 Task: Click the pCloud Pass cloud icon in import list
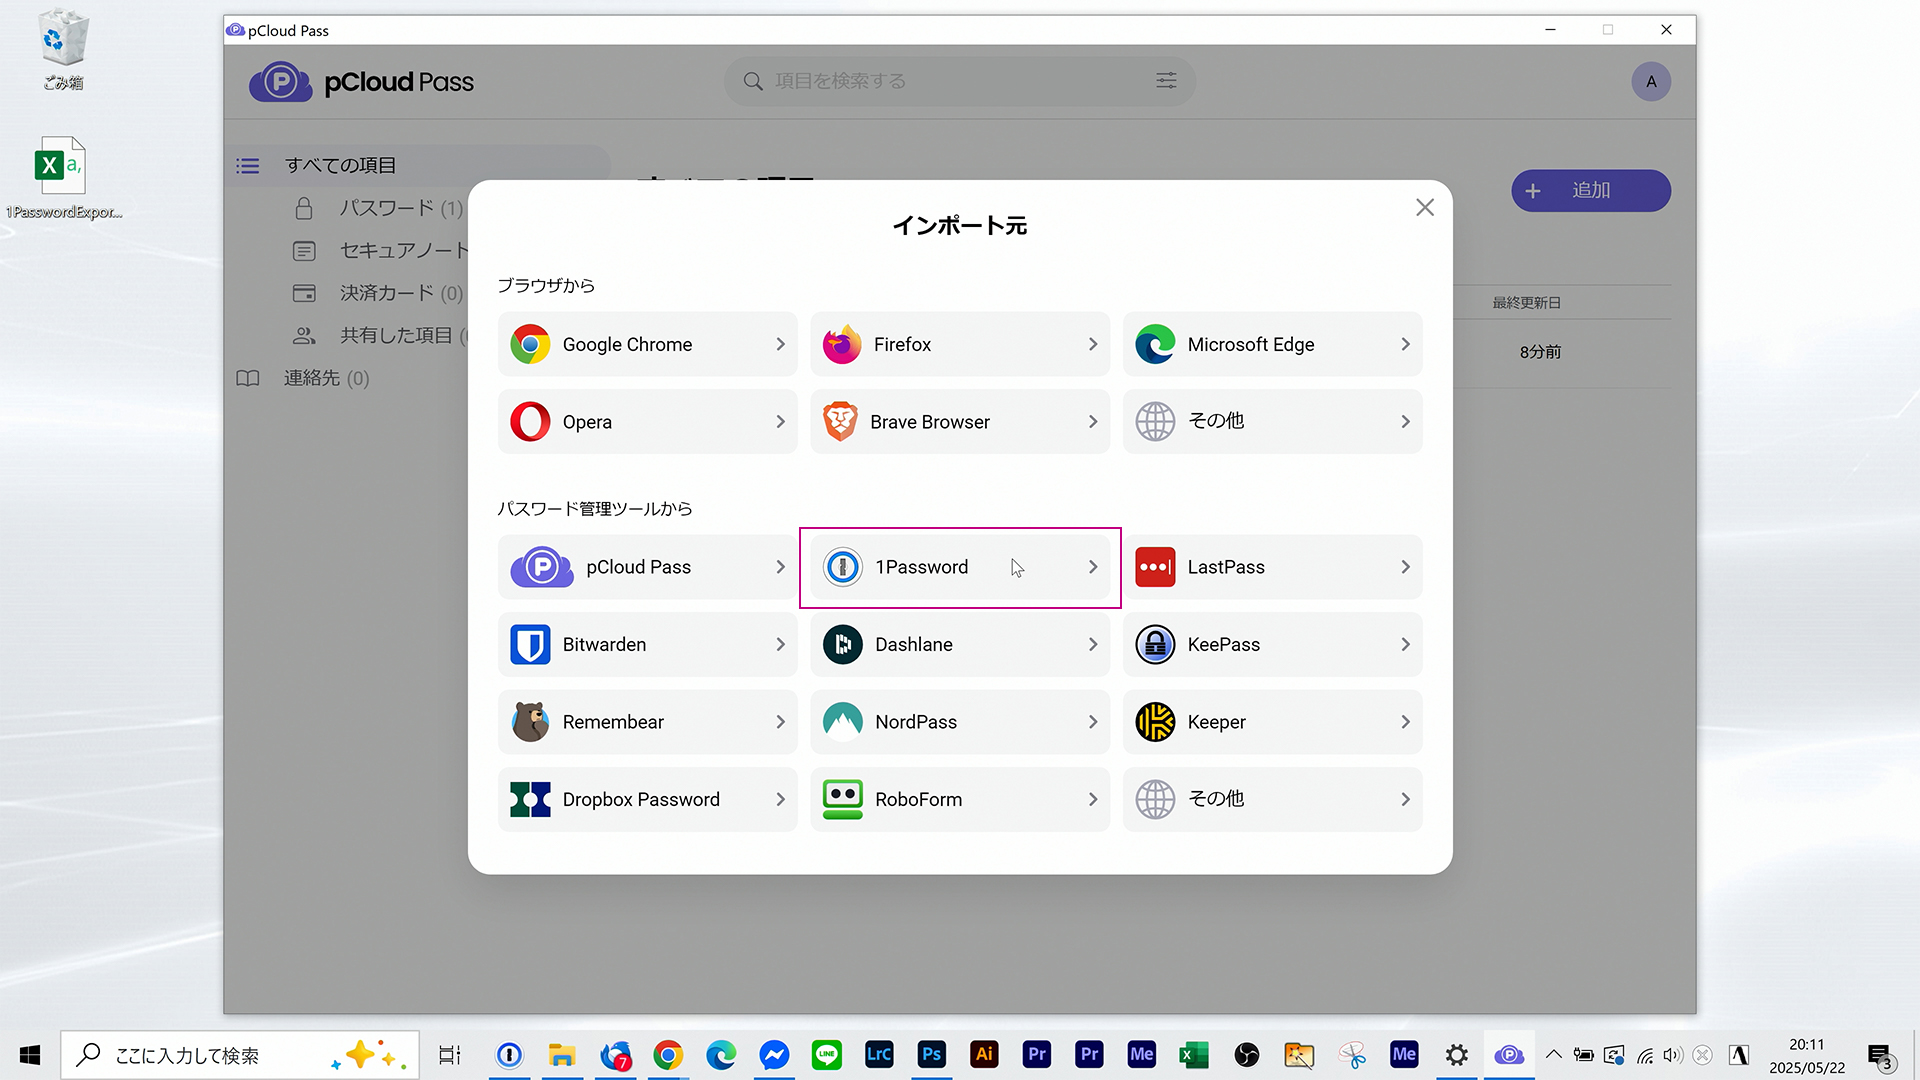542,567
